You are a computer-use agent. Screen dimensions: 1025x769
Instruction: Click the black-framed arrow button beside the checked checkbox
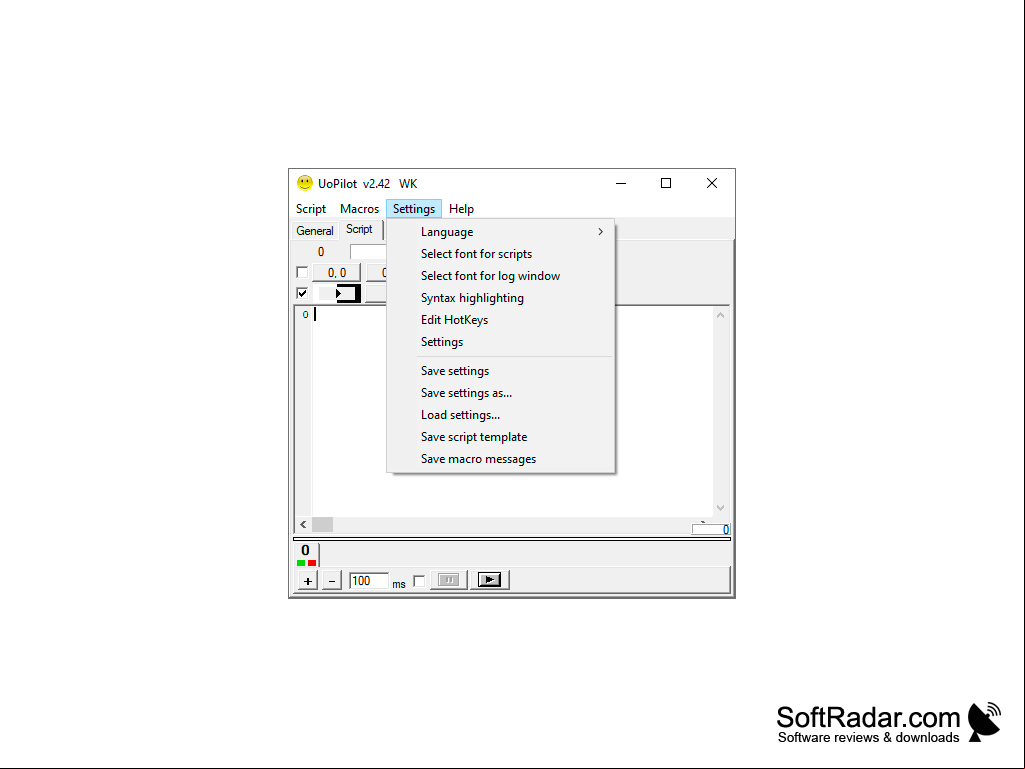[348, 294]
